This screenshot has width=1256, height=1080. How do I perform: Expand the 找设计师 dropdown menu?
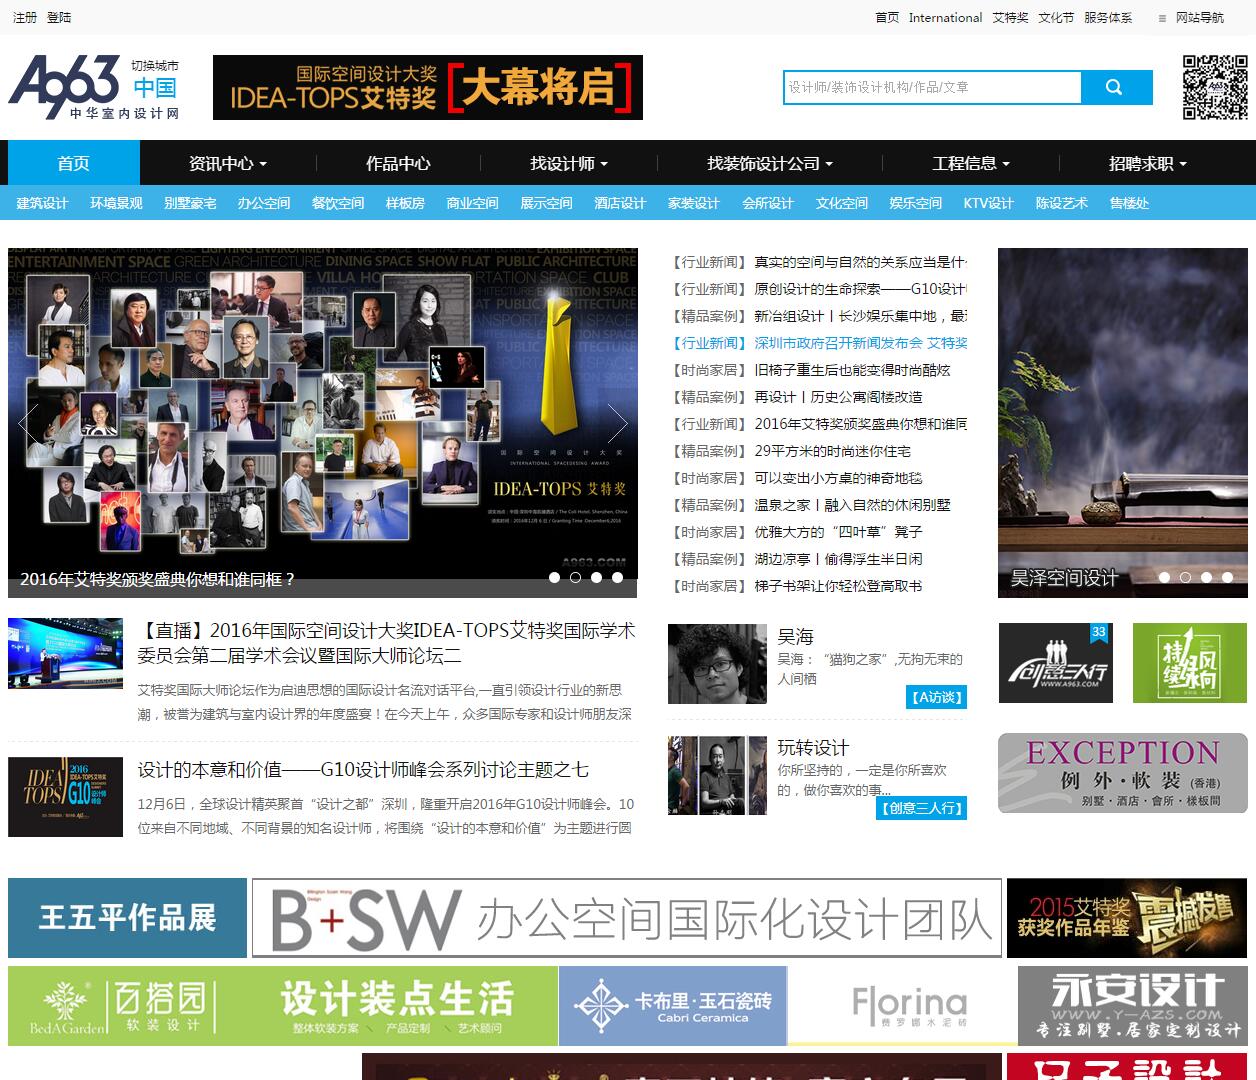[568, 163]
